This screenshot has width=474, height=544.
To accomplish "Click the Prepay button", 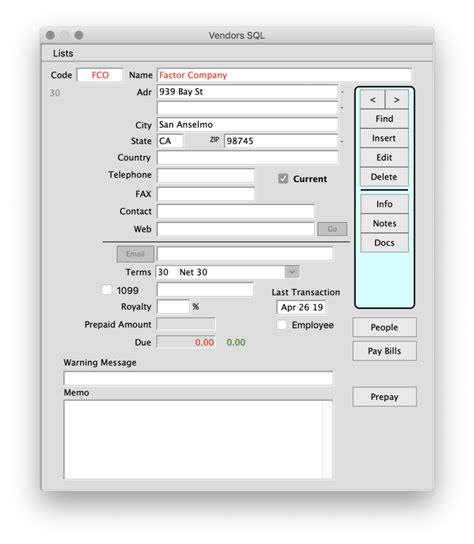I will (x=384, y=397).
